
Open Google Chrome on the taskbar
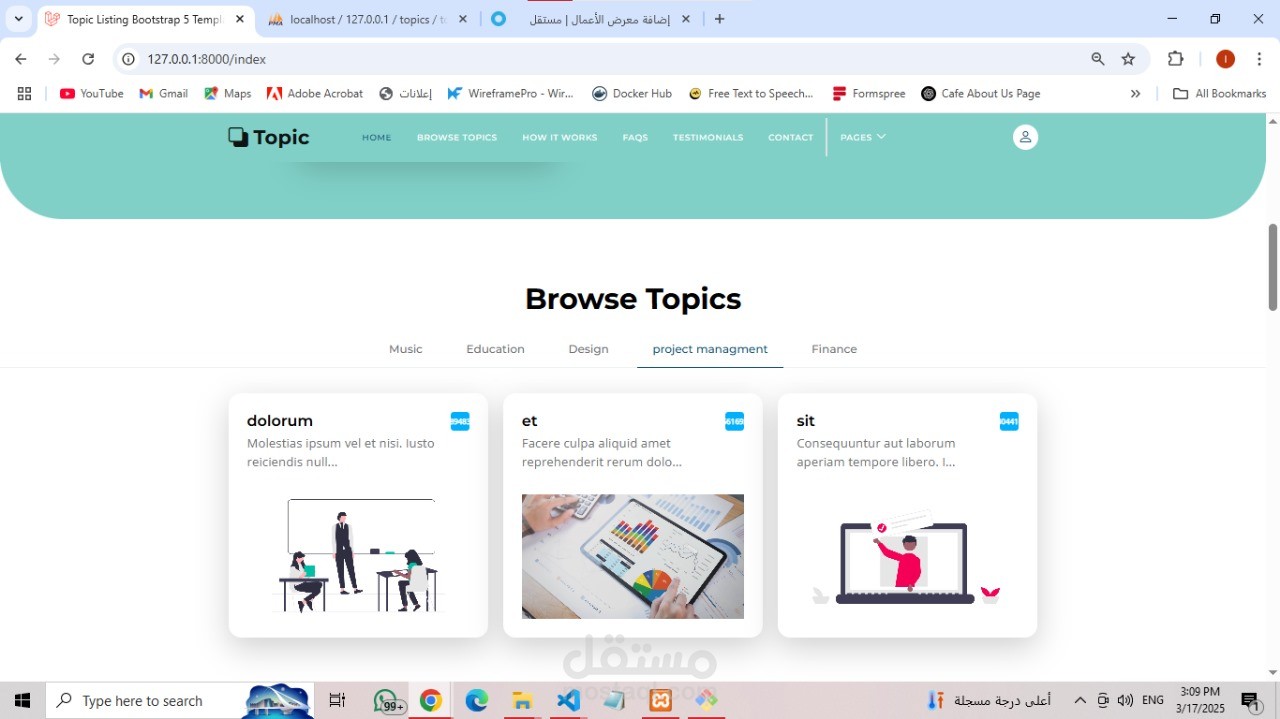point(431,700)
